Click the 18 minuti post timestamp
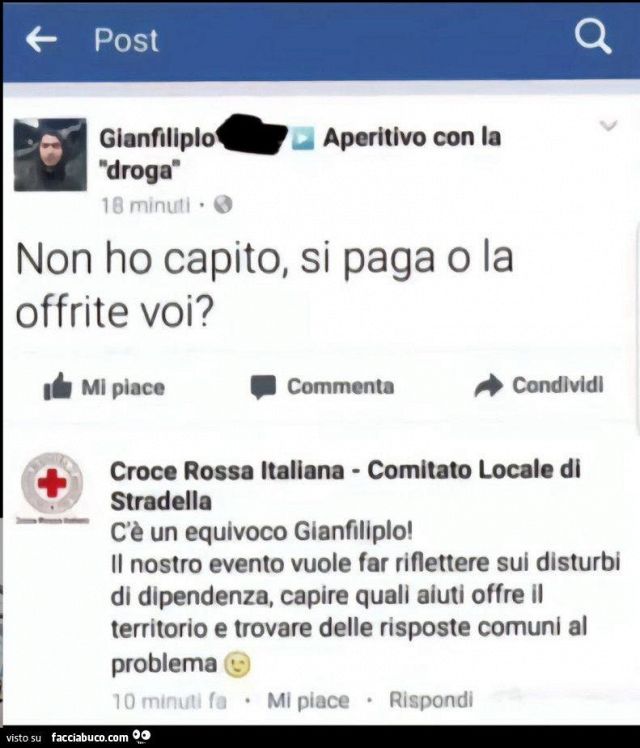Screen dimensions: 640x748 145,206
